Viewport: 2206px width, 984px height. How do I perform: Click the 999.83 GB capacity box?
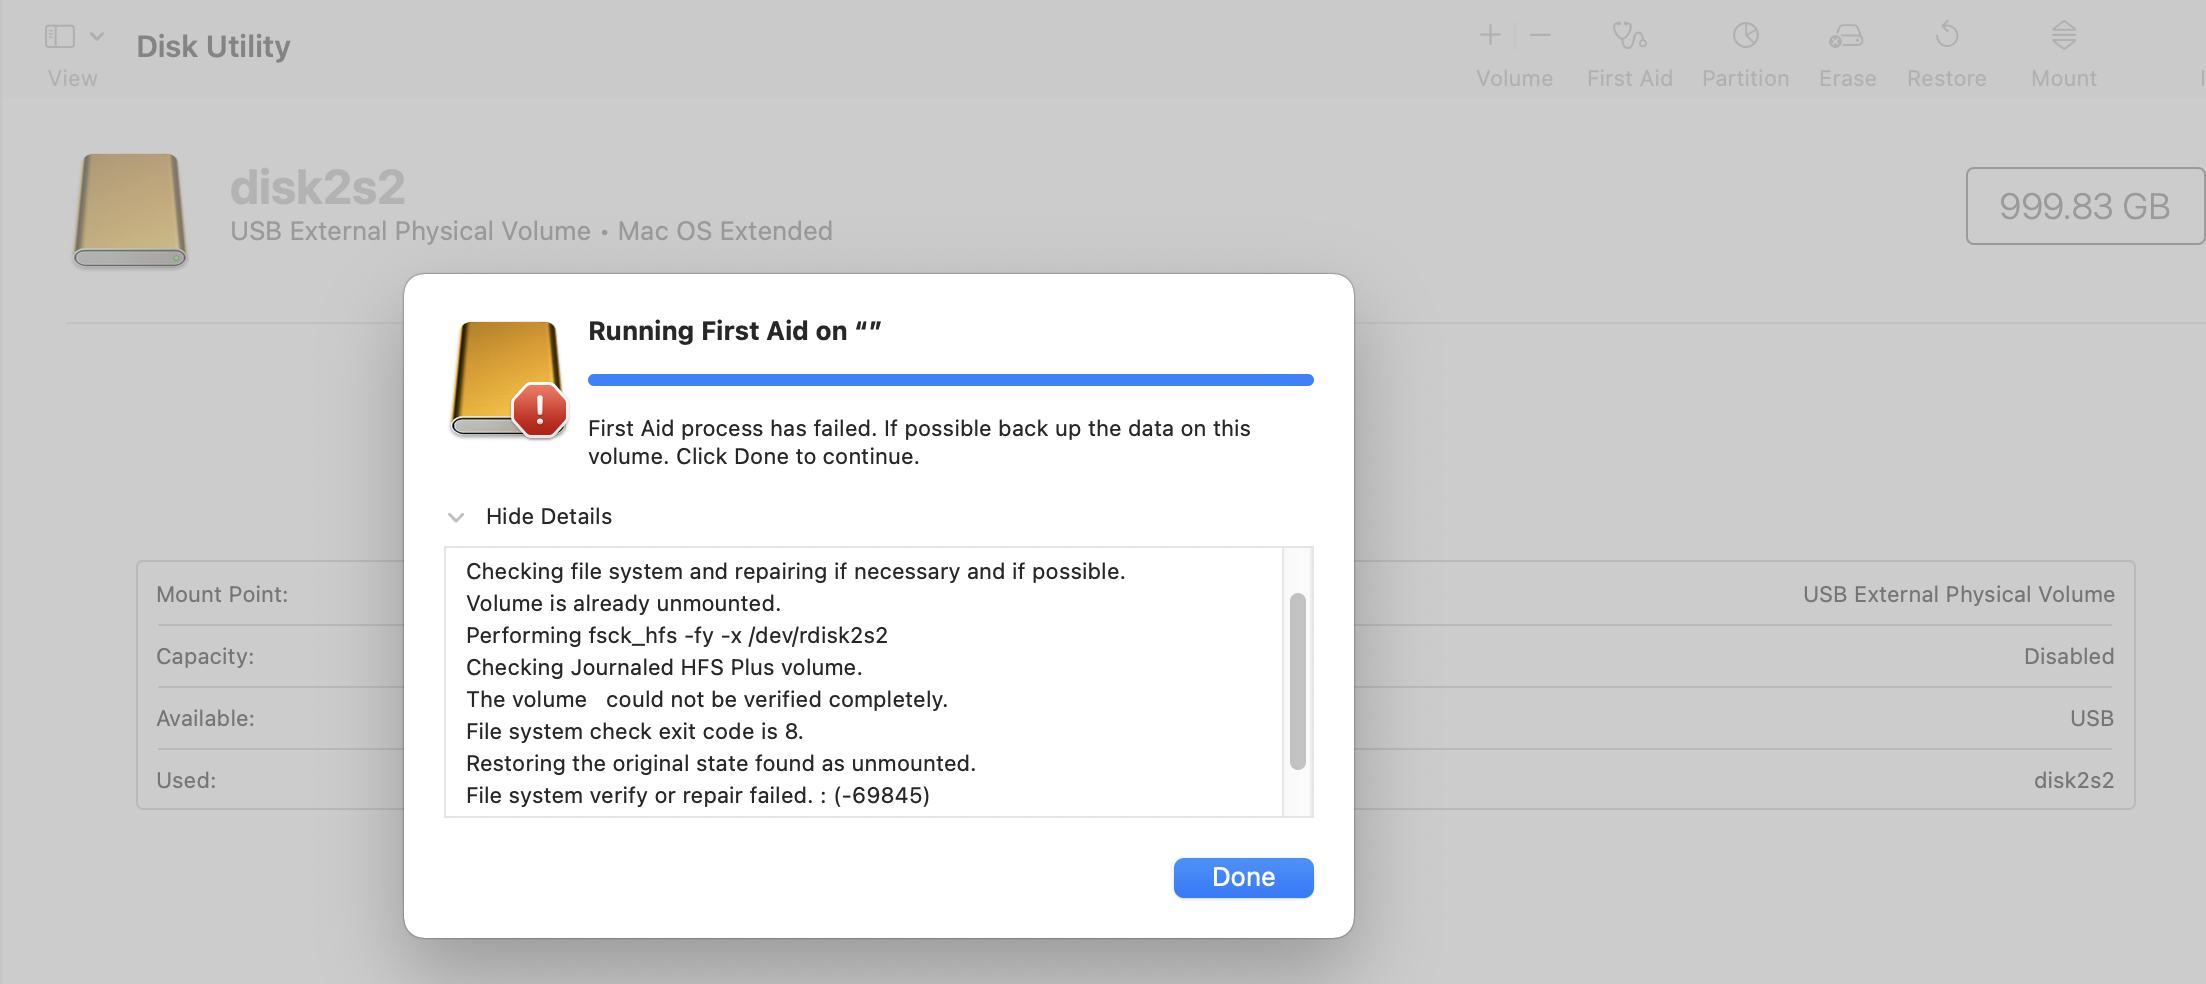[x=2084, y=206]
